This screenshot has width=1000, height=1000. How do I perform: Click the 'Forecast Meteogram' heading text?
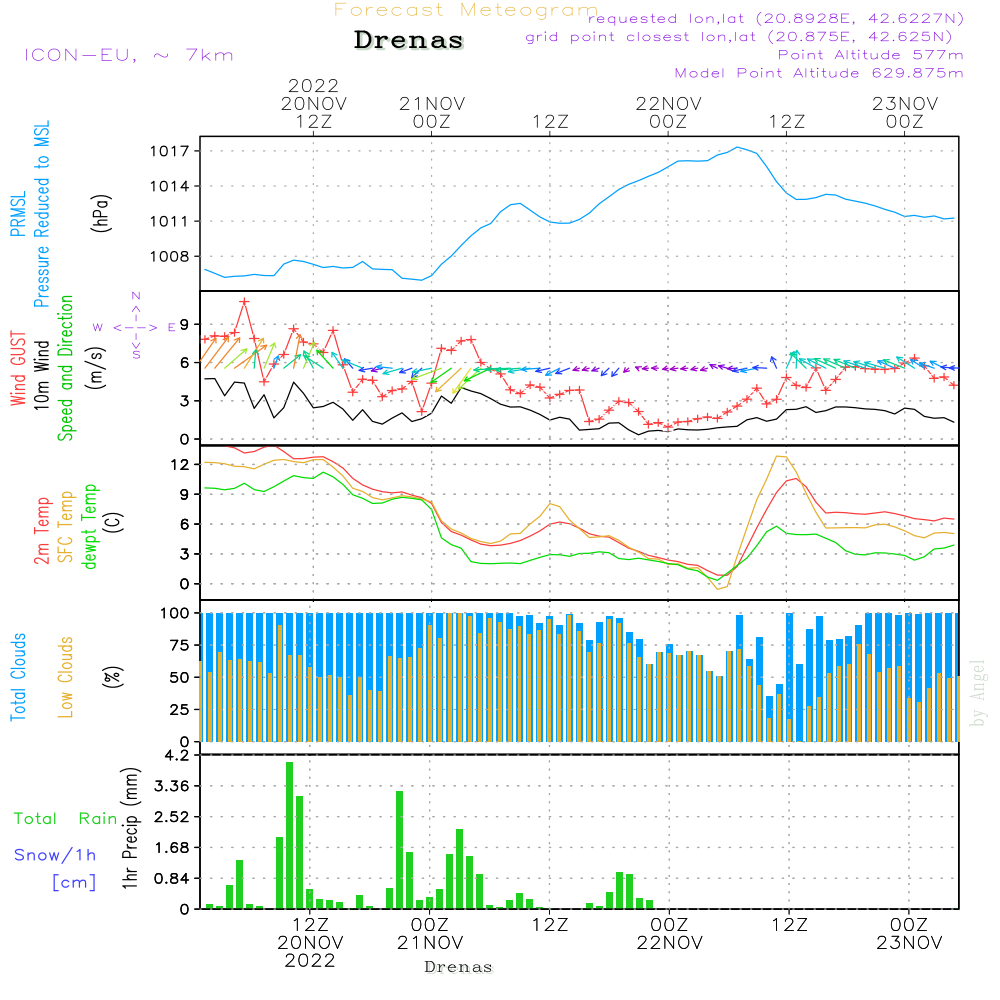coord(466,10)
